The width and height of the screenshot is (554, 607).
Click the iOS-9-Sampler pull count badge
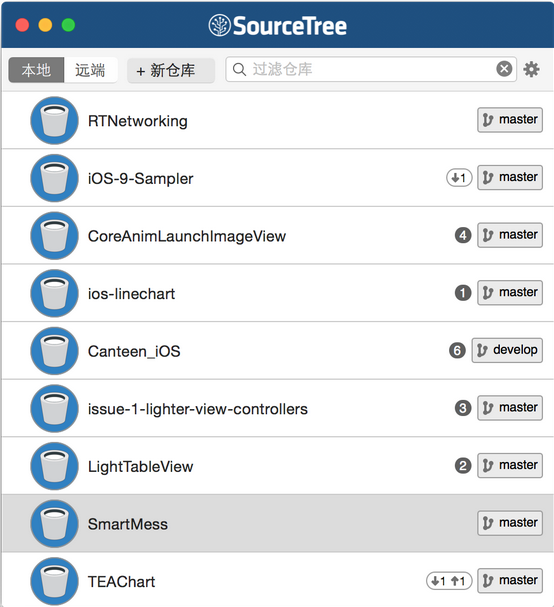(x=459, y=178)
